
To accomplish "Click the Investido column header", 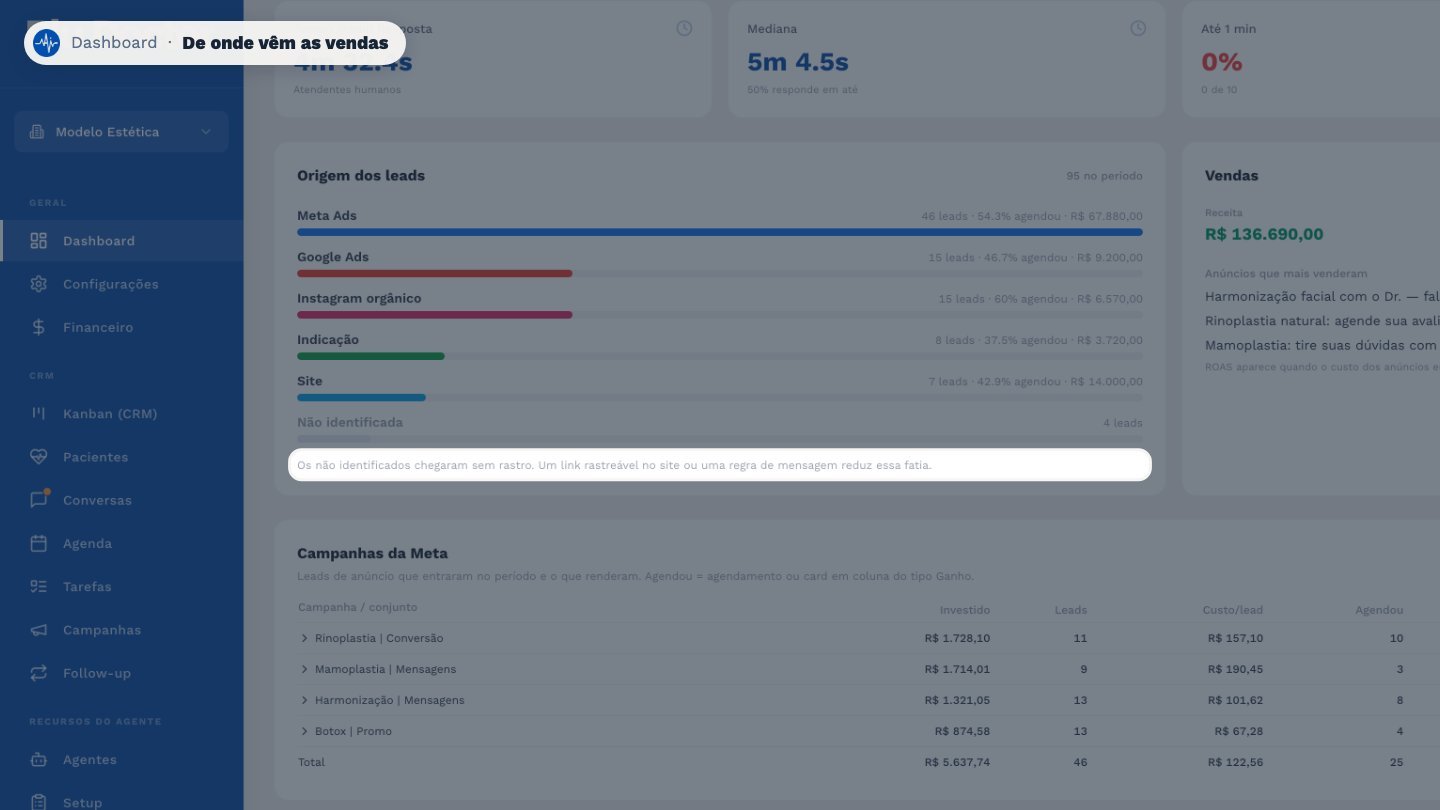I will [965, 610].
